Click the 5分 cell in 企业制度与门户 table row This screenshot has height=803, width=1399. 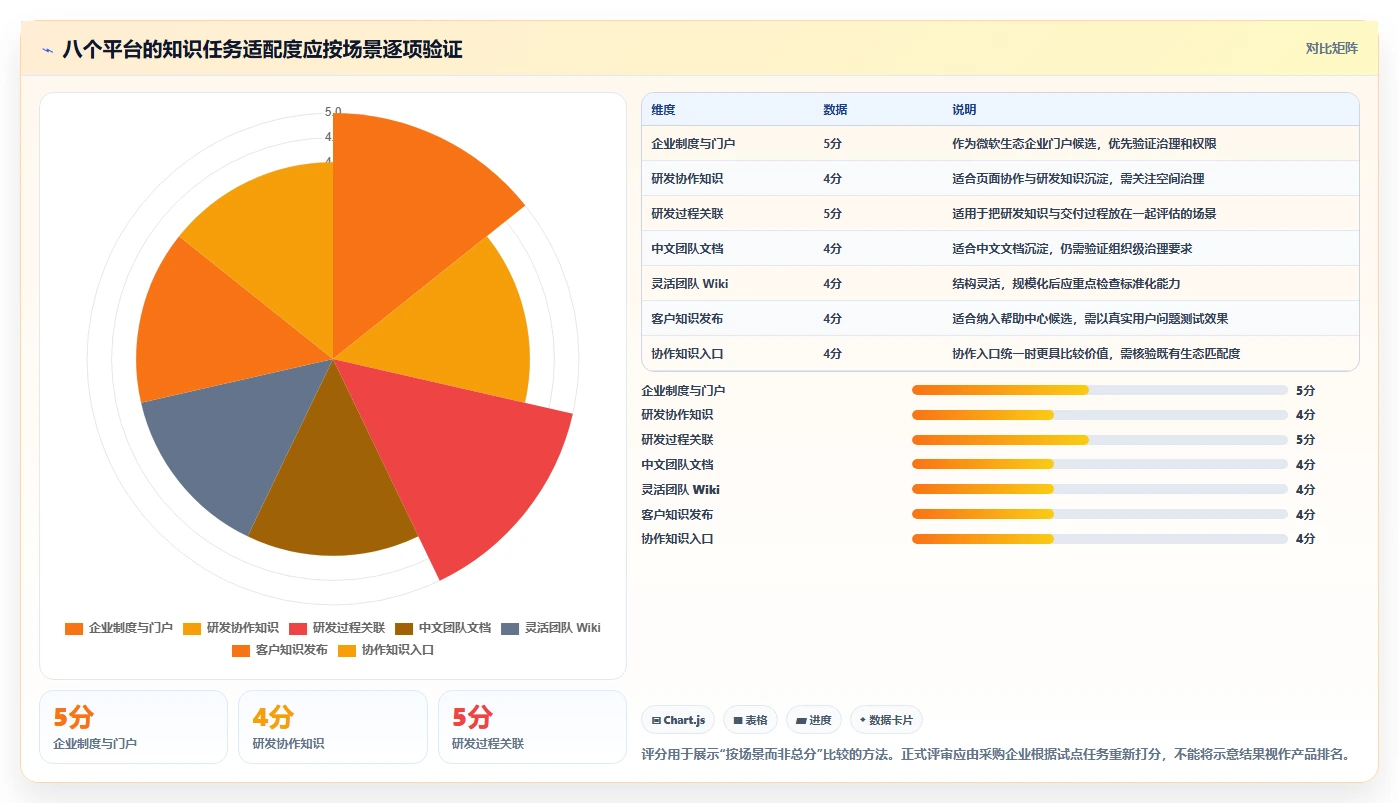[x=832, y=144]
